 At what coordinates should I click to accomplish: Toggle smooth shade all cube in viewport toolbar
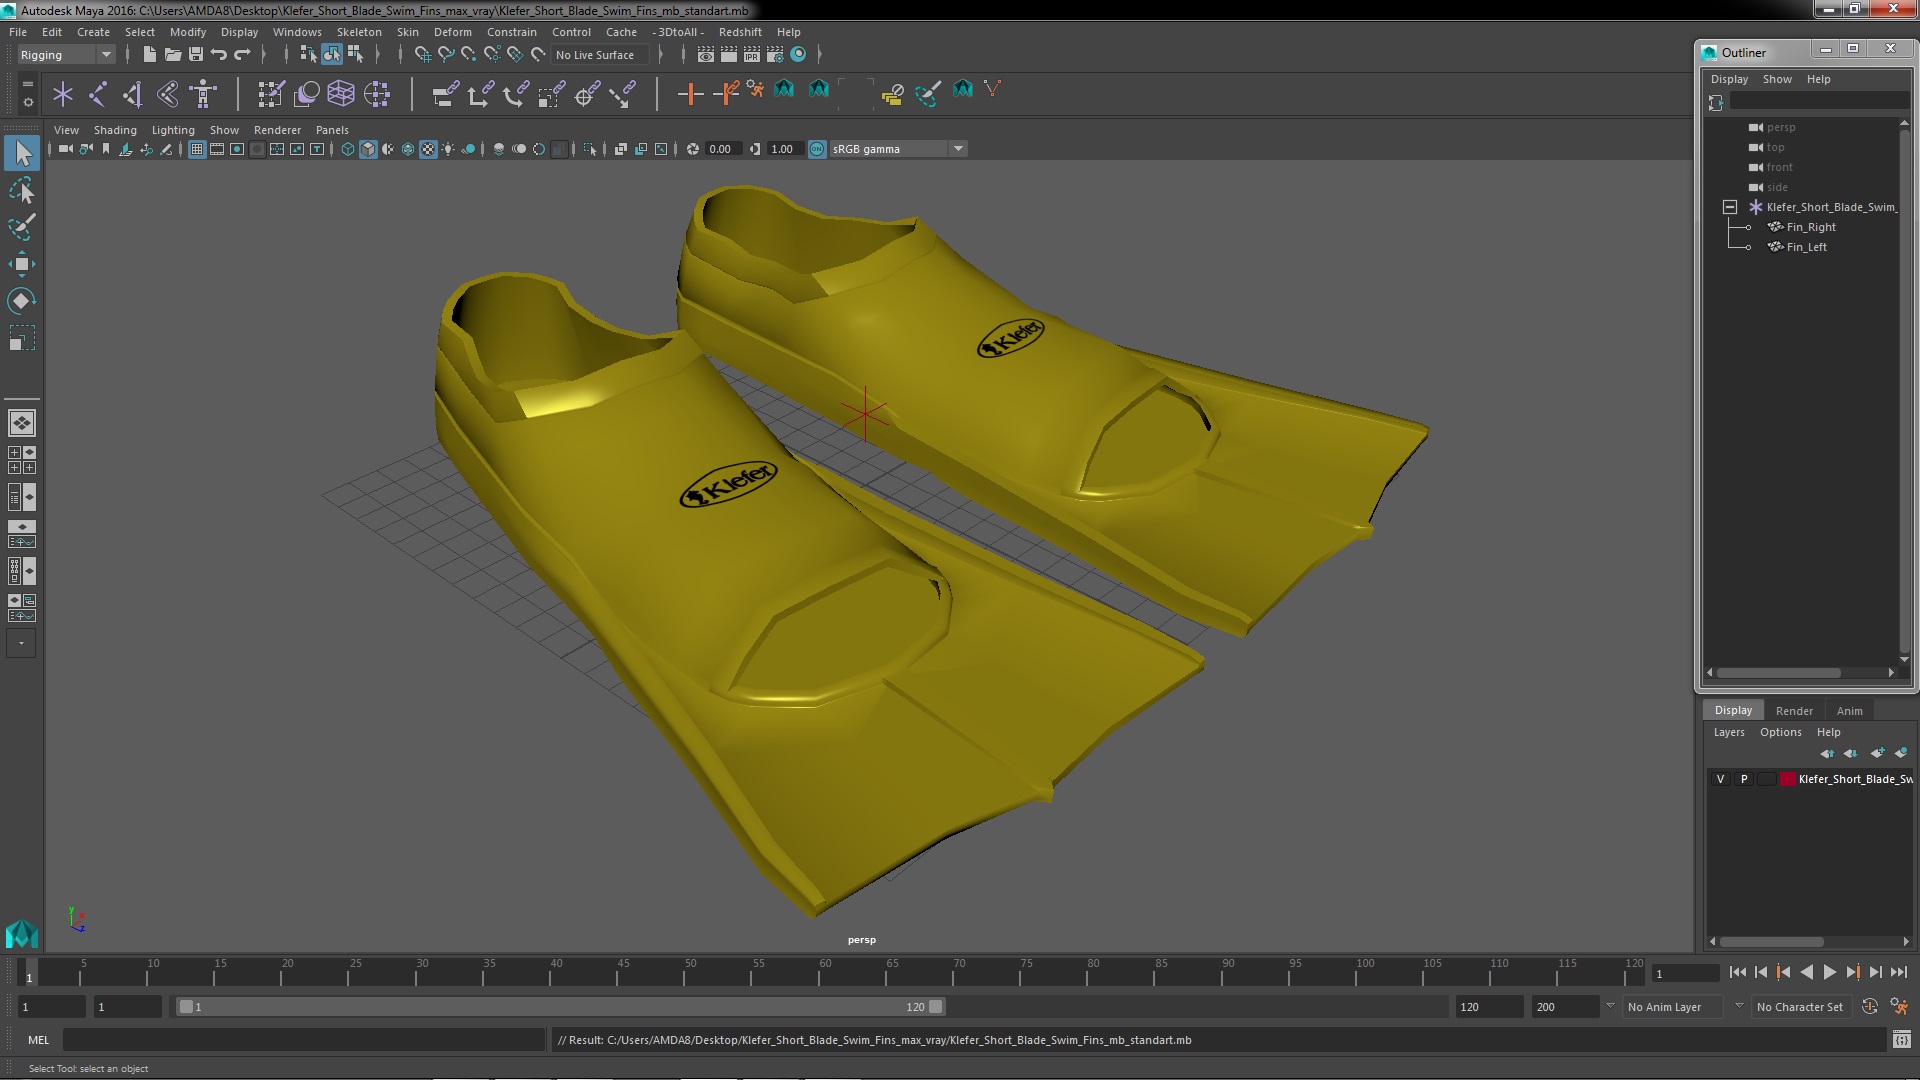(x=368, y=149)
